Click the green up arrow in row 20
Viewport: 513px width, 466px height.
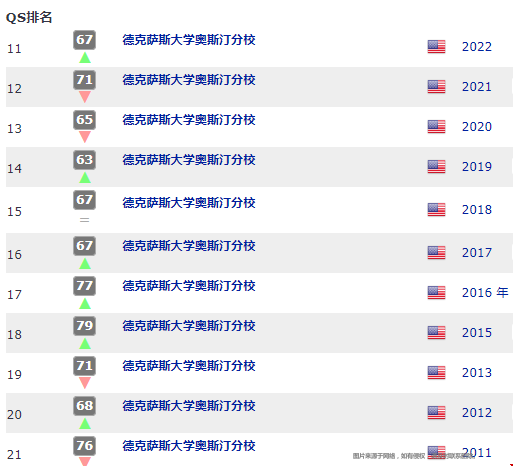coord(85,423)
